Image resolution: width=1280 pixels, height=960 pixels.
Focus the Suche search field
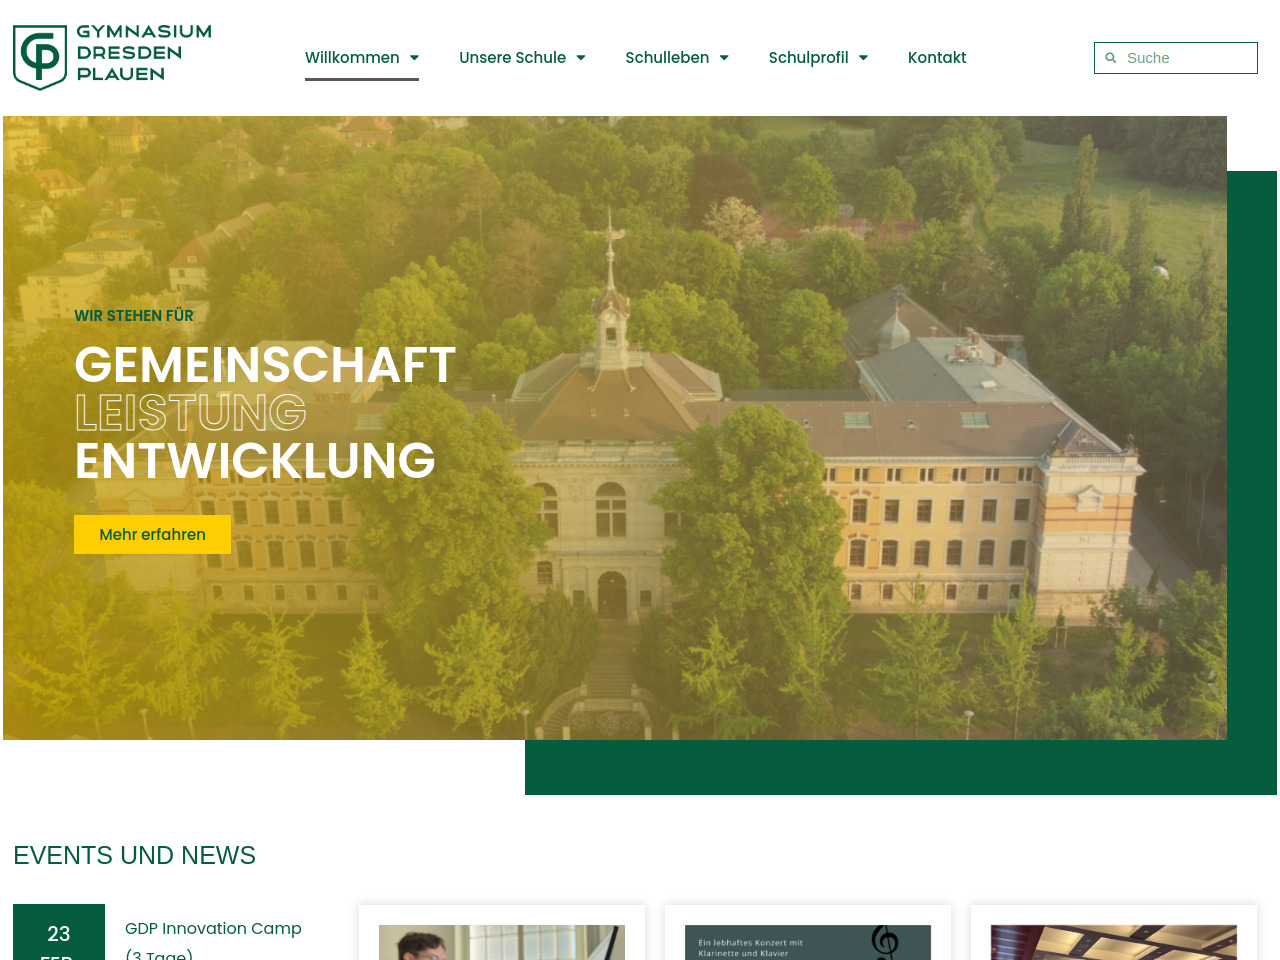pyautogui.click(x=1186, y=58)
